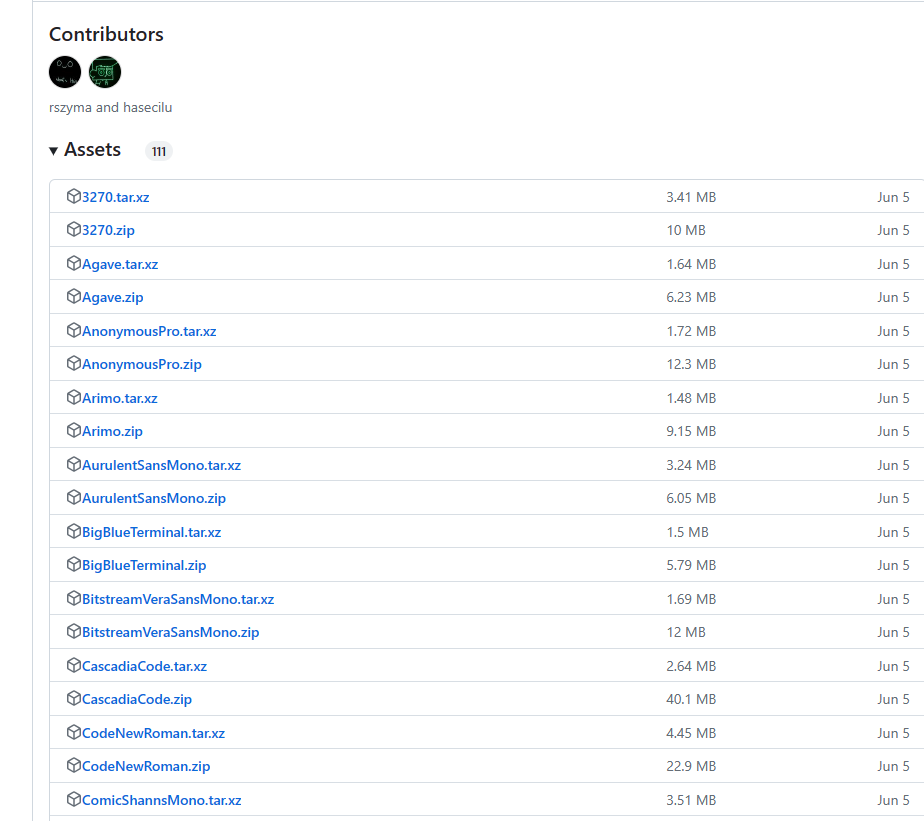This screenshot has width=924, height=821.
Task: Download BitstreamVeraSansMono.tar.xz
Action: (178, 599)
